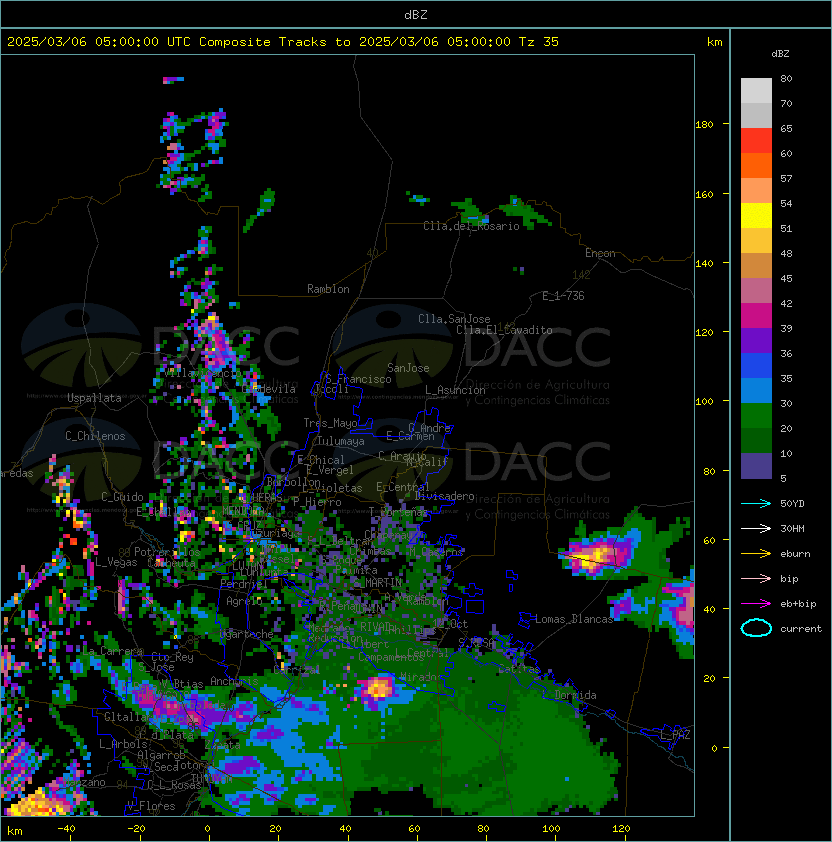Click the 'Lomas_Blancas' place label
Image resolution: width=832 pixels, height=842 pixels.
[574, 619]
